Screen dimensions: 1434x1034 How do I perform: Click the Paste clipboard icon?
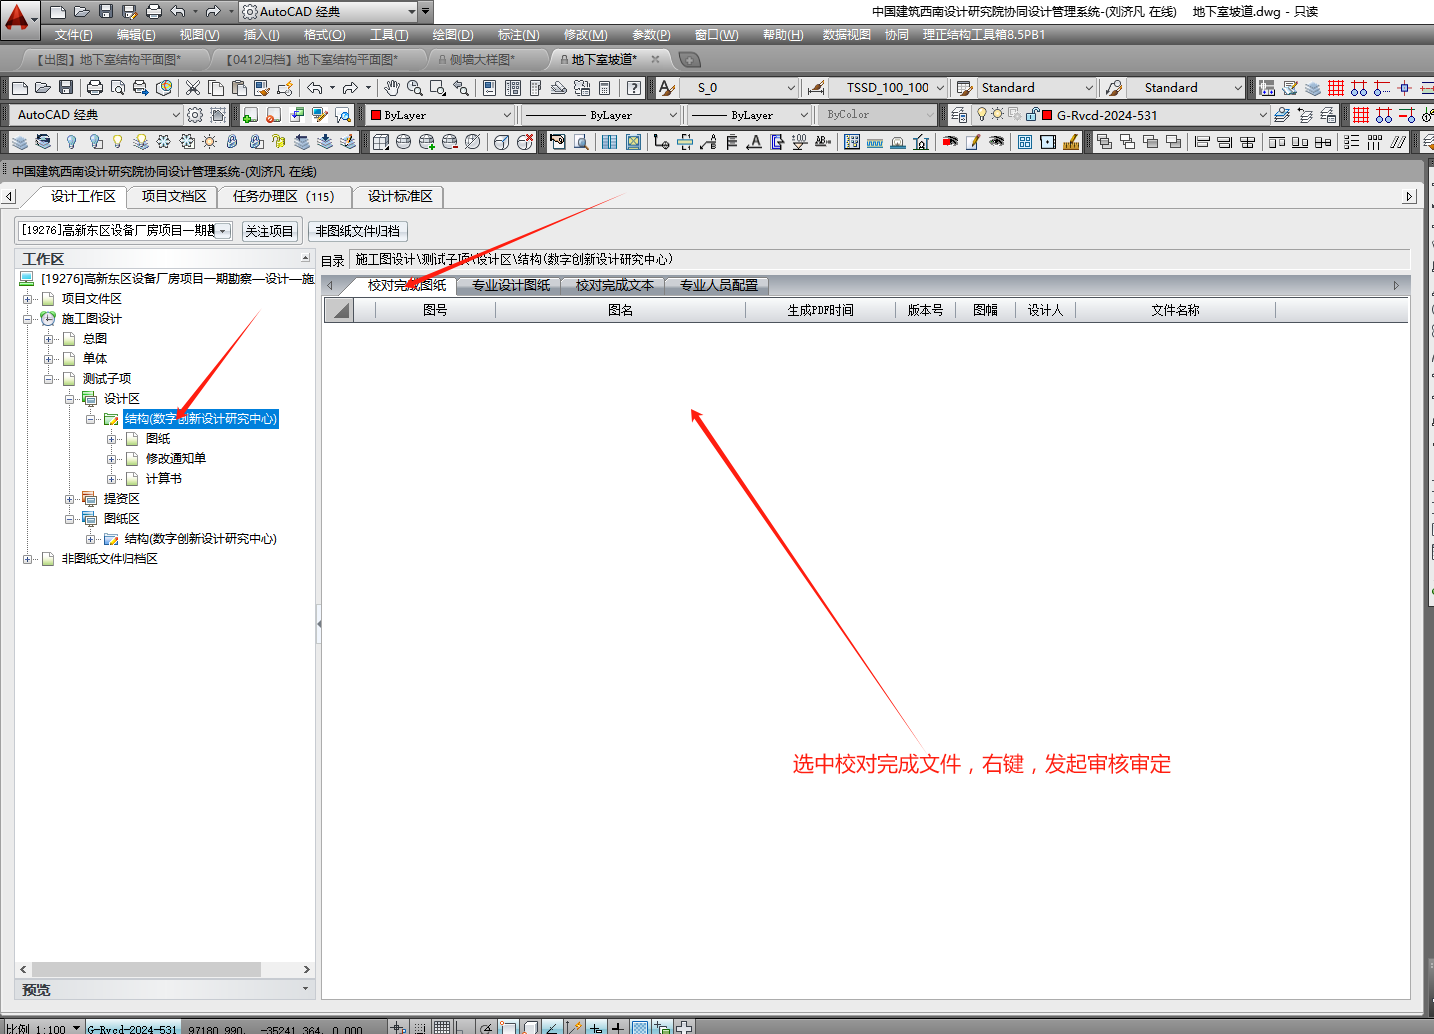pos(239,88)
